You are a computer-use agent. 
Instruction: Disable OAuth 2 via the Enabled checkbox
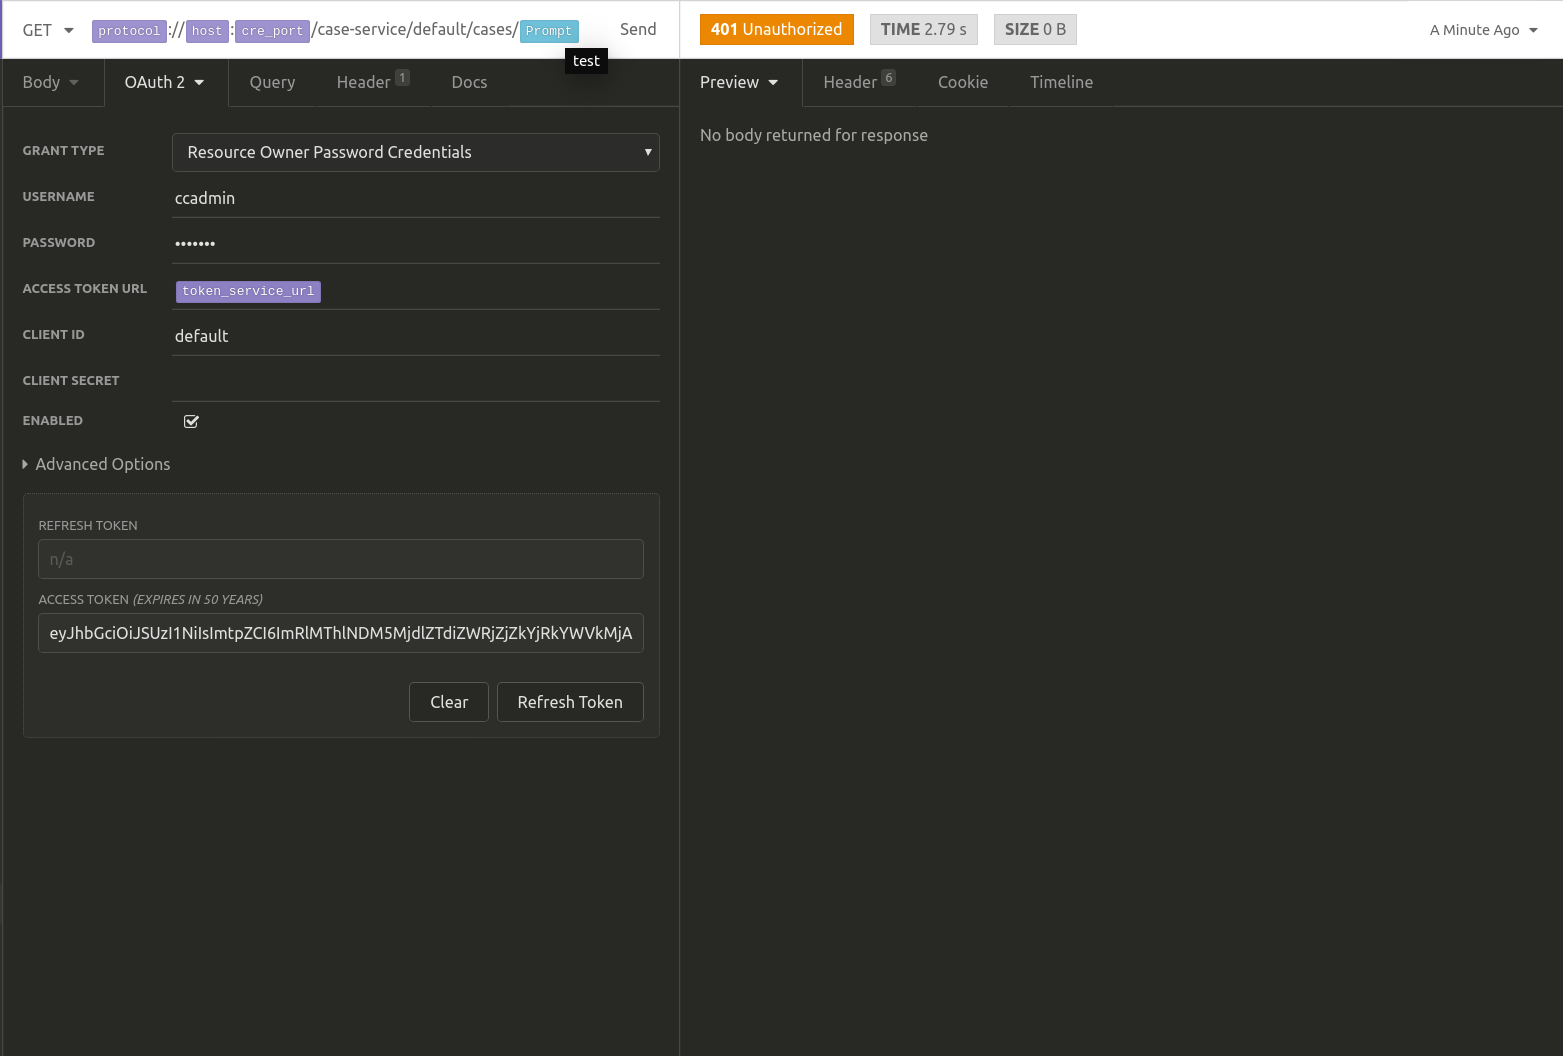click(x=191, y=421)
